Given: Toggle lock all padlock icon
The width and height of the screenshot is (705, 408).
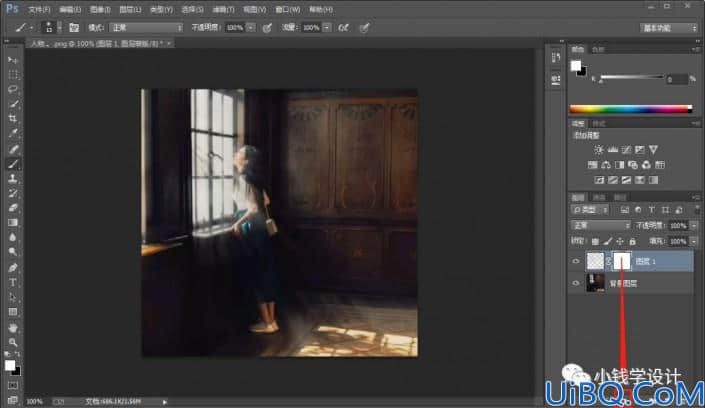Looking at the screenshot, I should click(633, 242).
